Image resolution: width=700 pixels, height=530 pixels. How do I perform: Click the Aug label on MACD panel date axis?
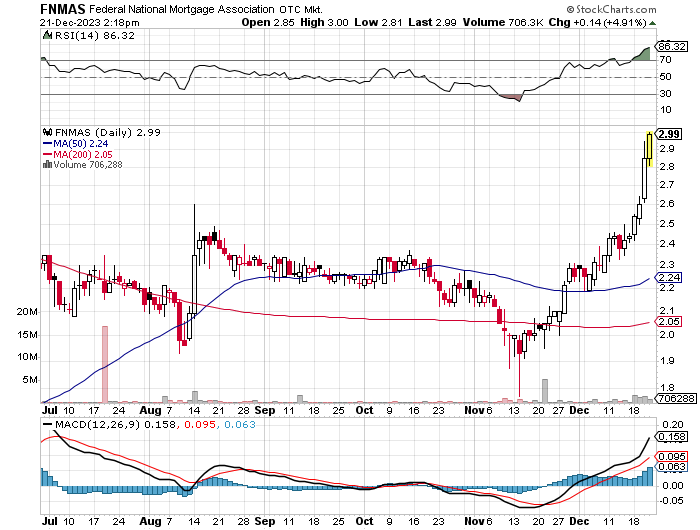(x=150, y=522)
